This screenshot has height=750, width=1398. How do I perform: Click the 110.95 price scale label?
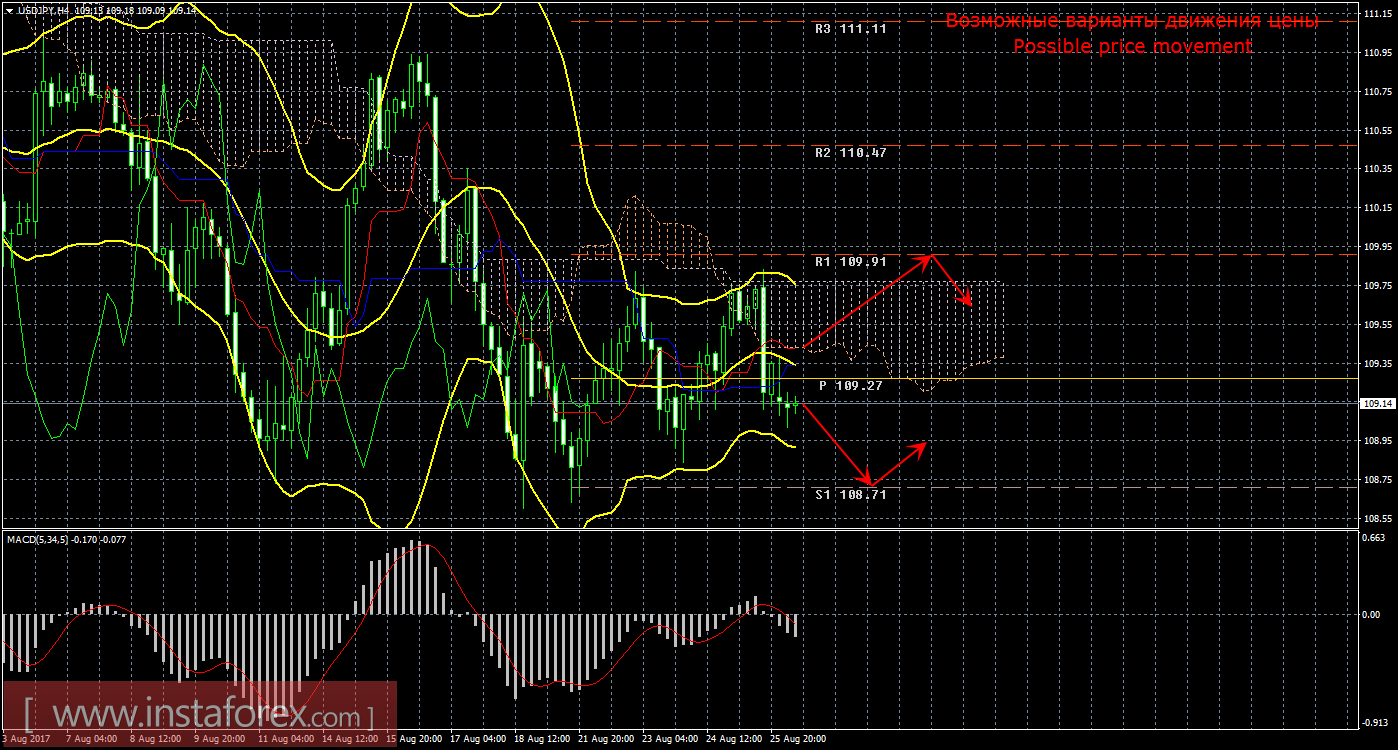(1377, 53)
